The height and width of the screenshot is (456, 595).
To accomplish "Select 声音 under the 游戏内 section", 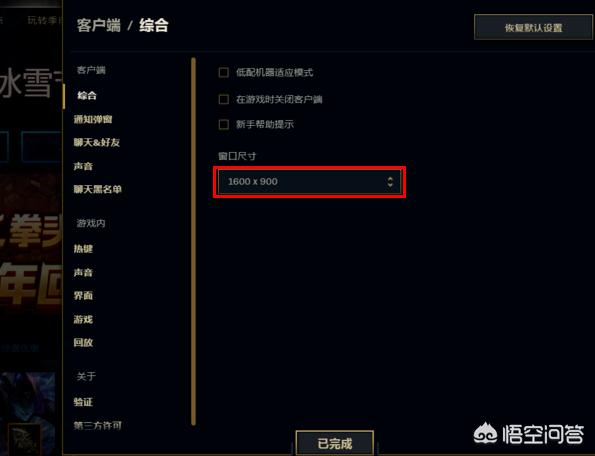I will [x=83, y=272].
